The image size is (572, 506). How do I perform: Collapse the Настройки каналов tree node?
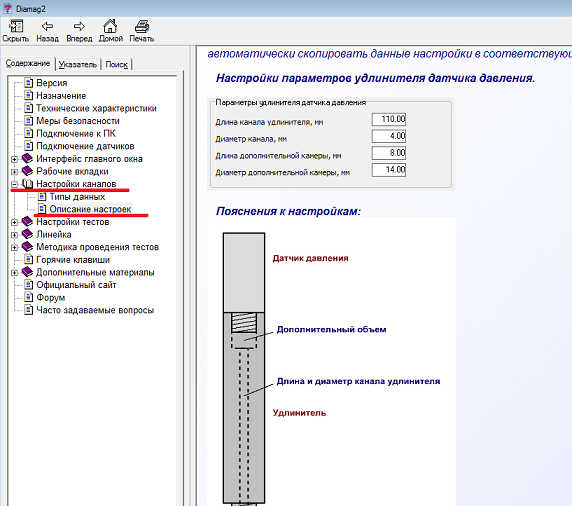pos(14,184)
